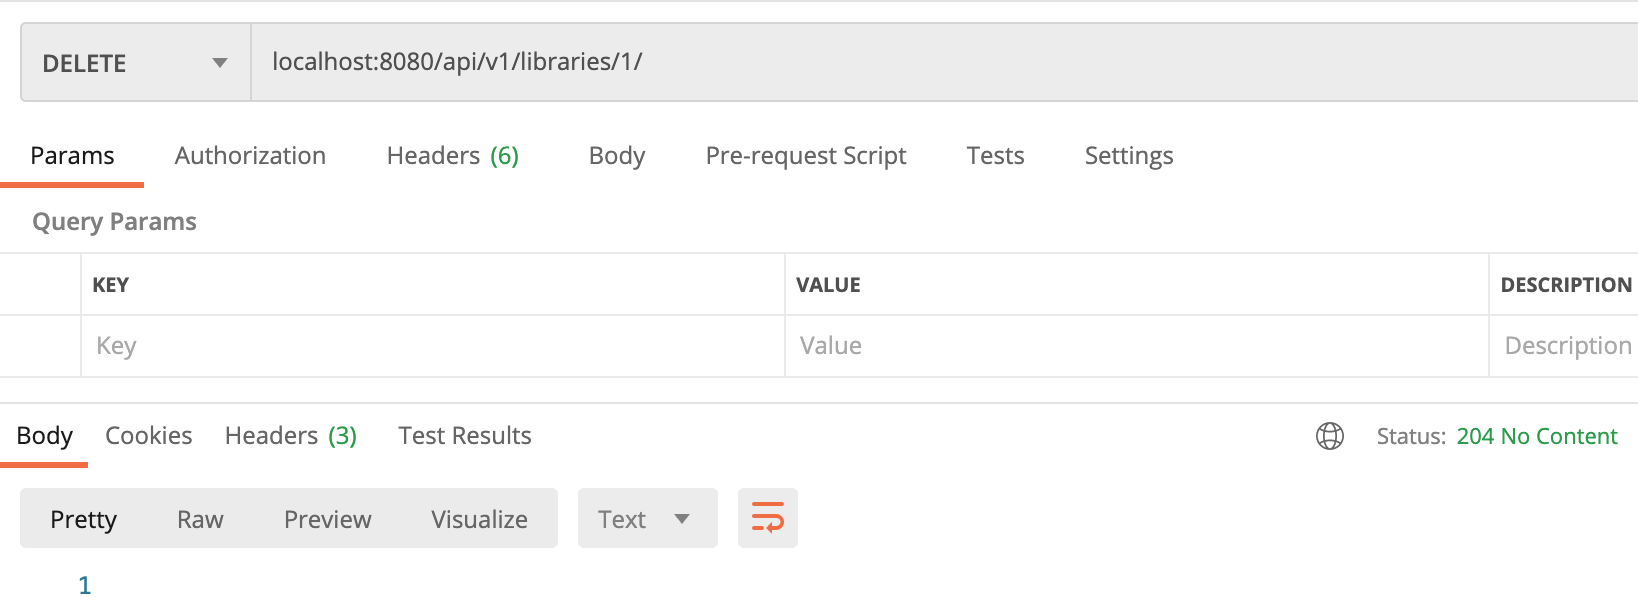Switch response view to Raw
Image resolution: width=1638 pixels, height=614 pixels.
200,519
